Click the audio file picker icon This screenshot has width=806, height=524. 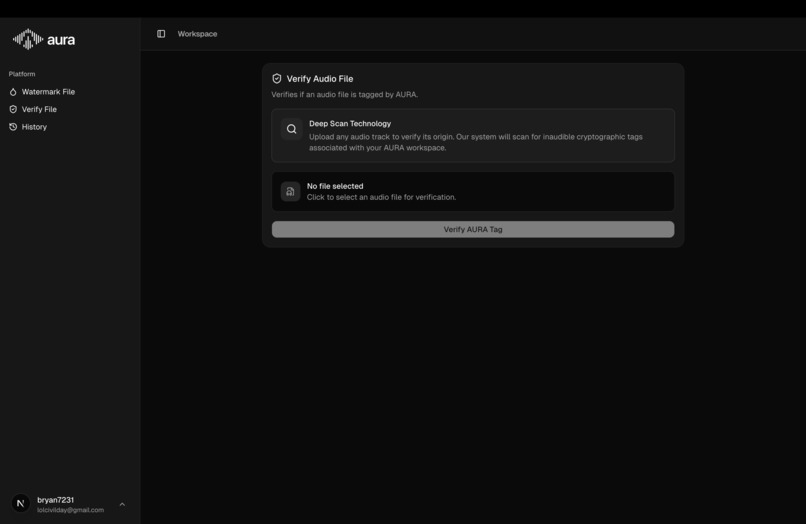(290, 191)
